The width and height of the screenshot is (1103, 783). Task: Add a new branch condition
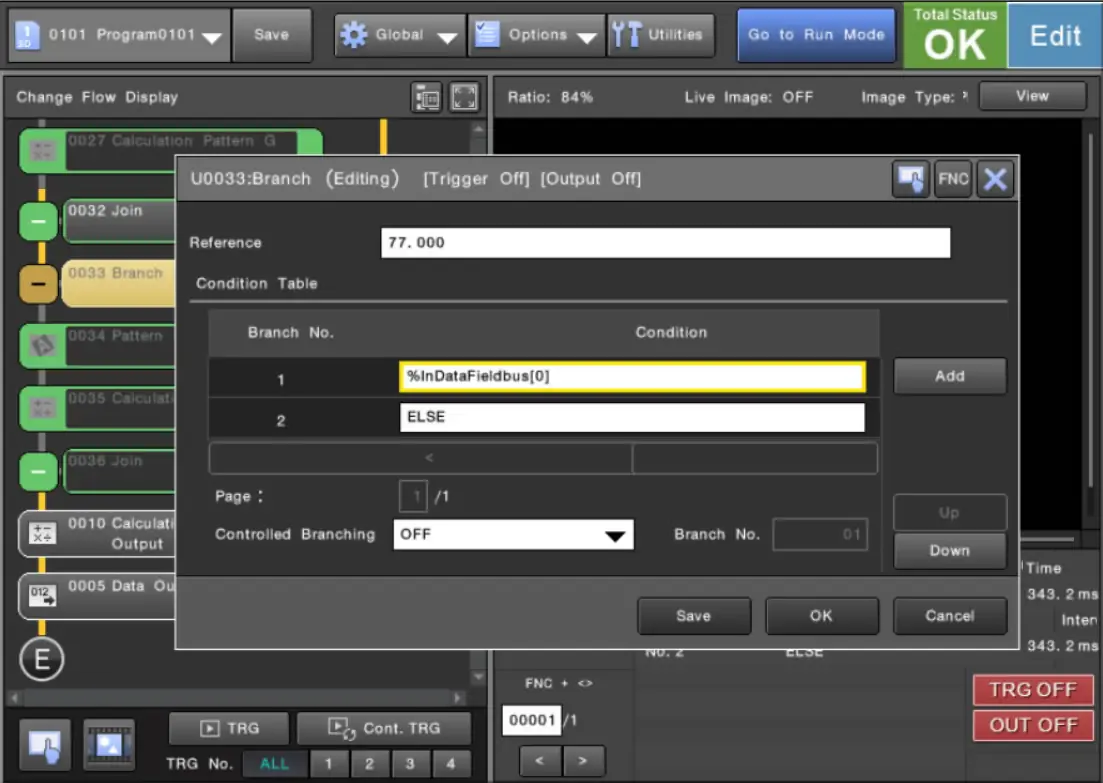948,376
